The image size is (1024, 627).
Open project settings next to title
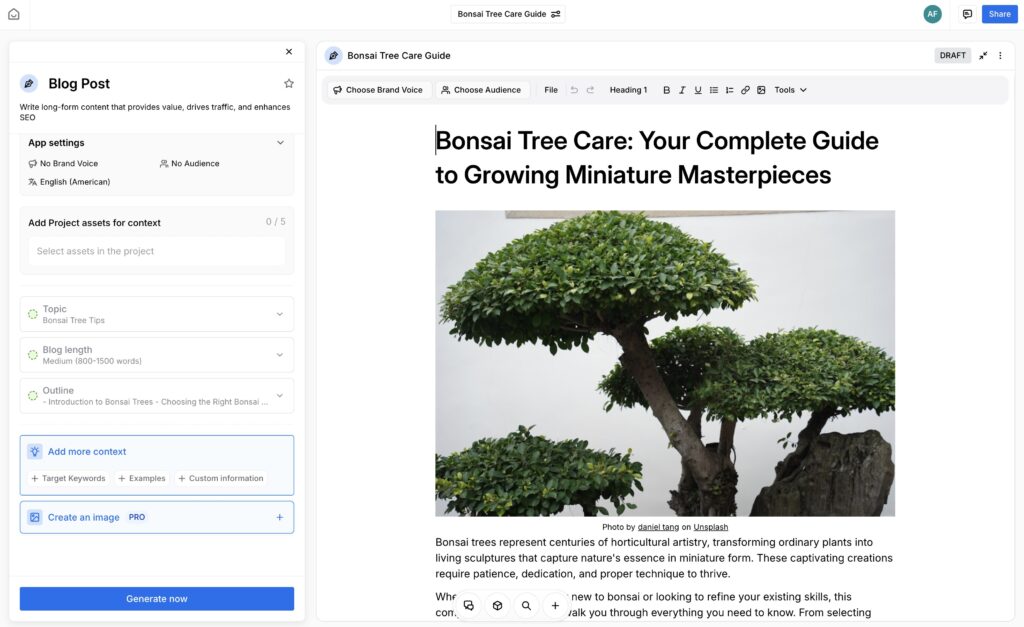556,14
